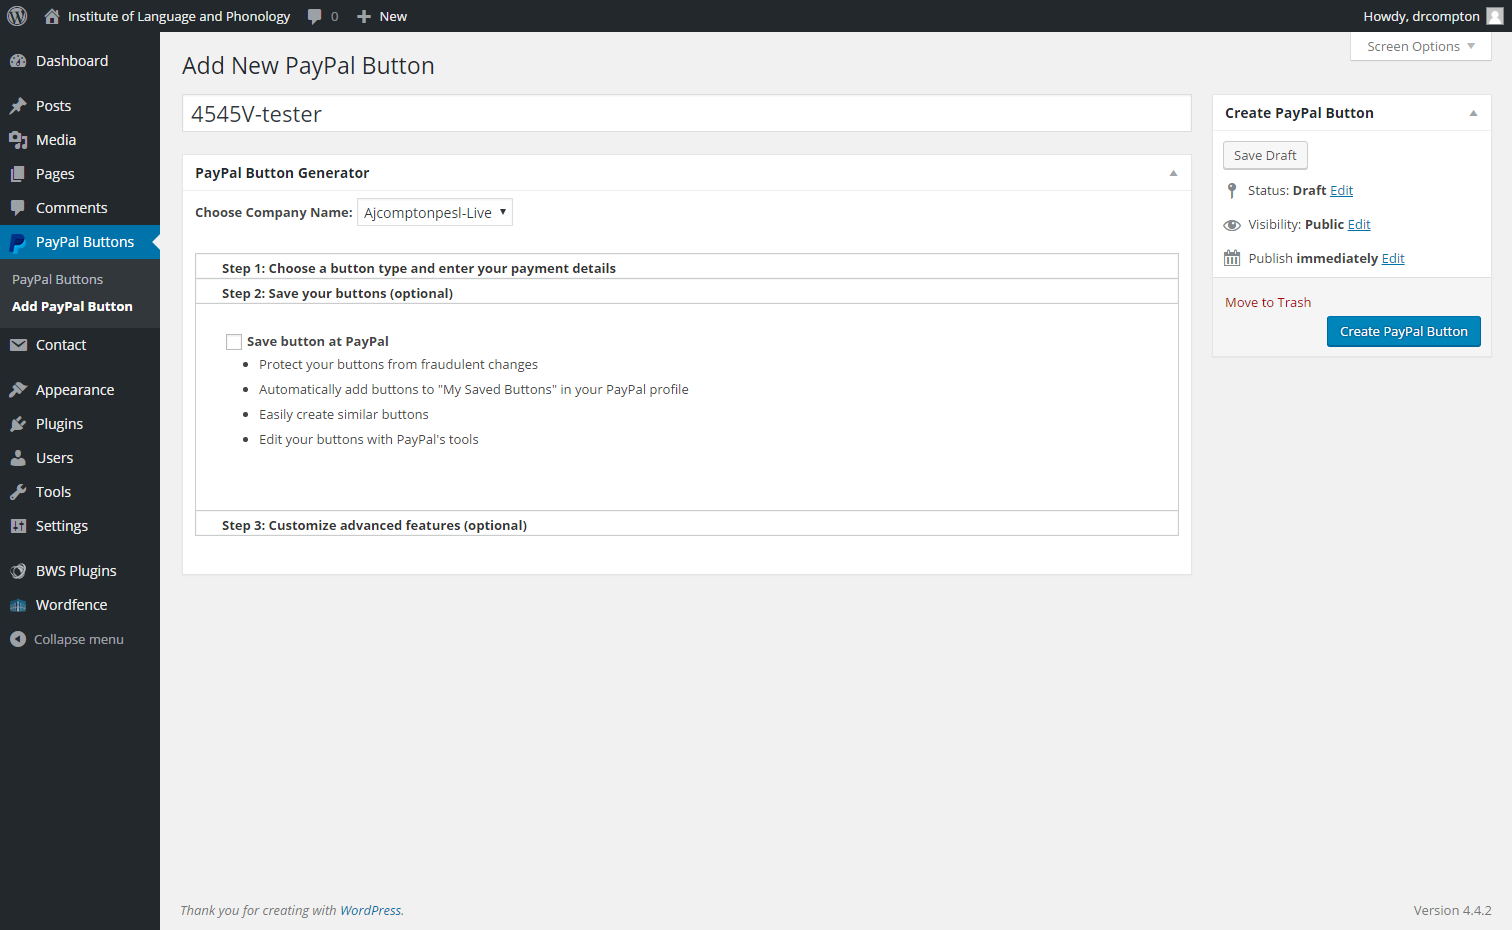Open the Pages menu item

[80, 174]
